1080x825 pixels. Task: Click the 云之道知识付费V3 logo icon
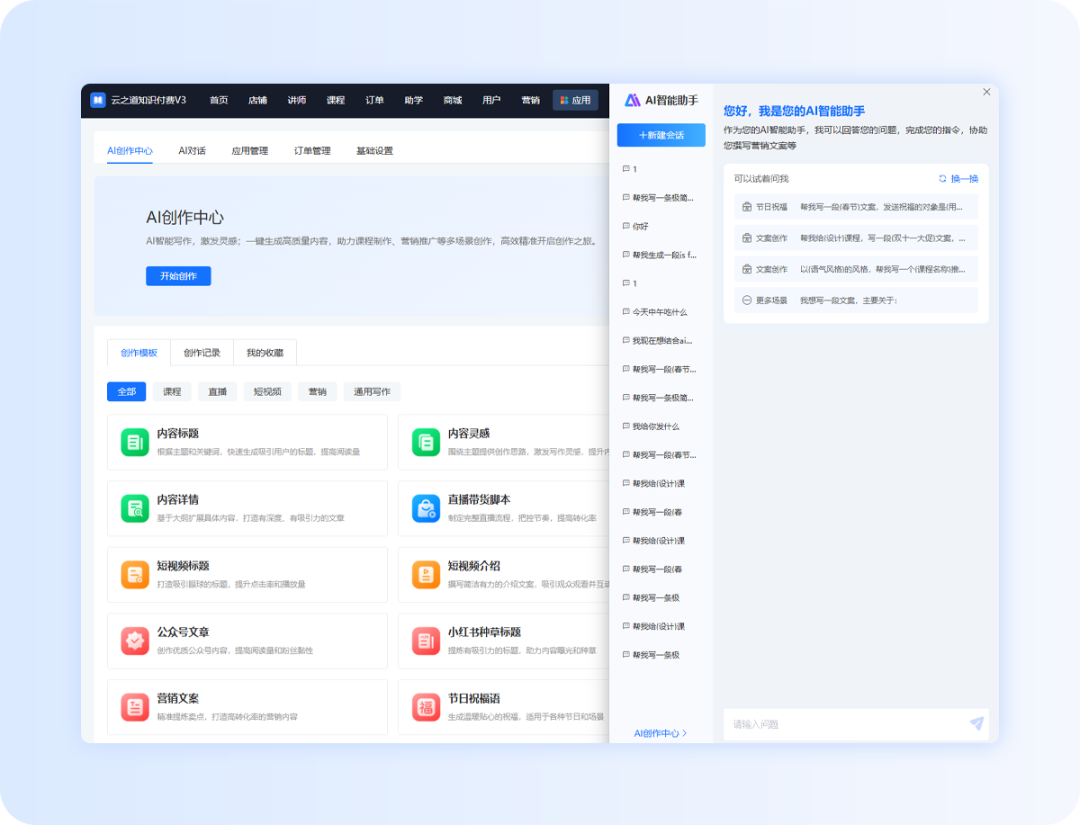point(98,100)
